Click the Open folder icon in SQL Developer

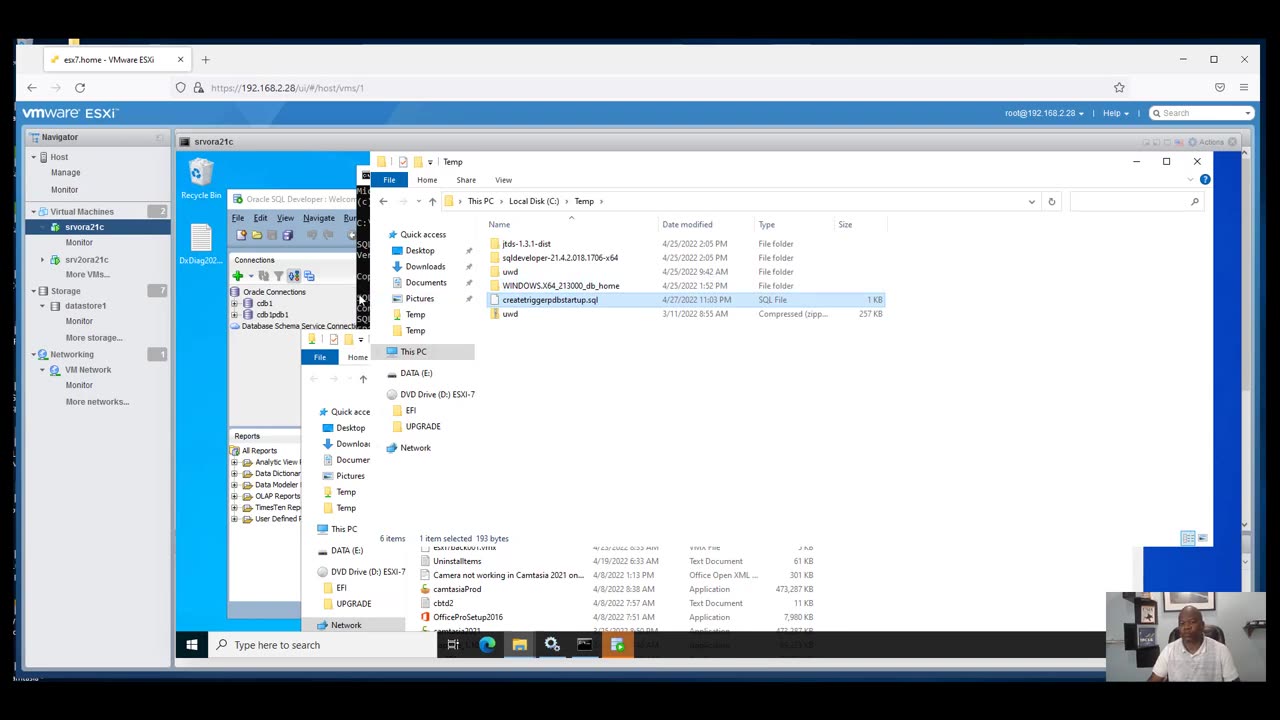(256, 235)
